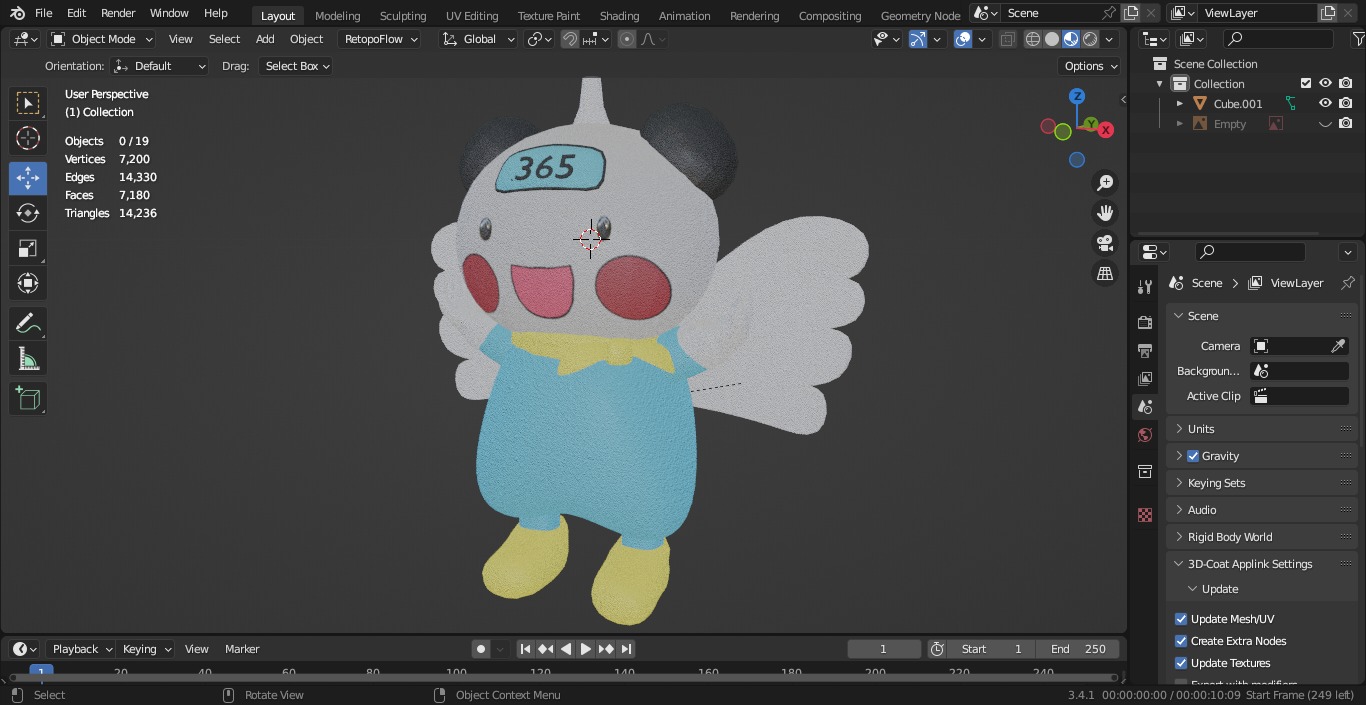The height and width of the screenshot is (705, 1366).
Task: Click the zoom magnifier viewport icon
Action: pos(1105,183)
